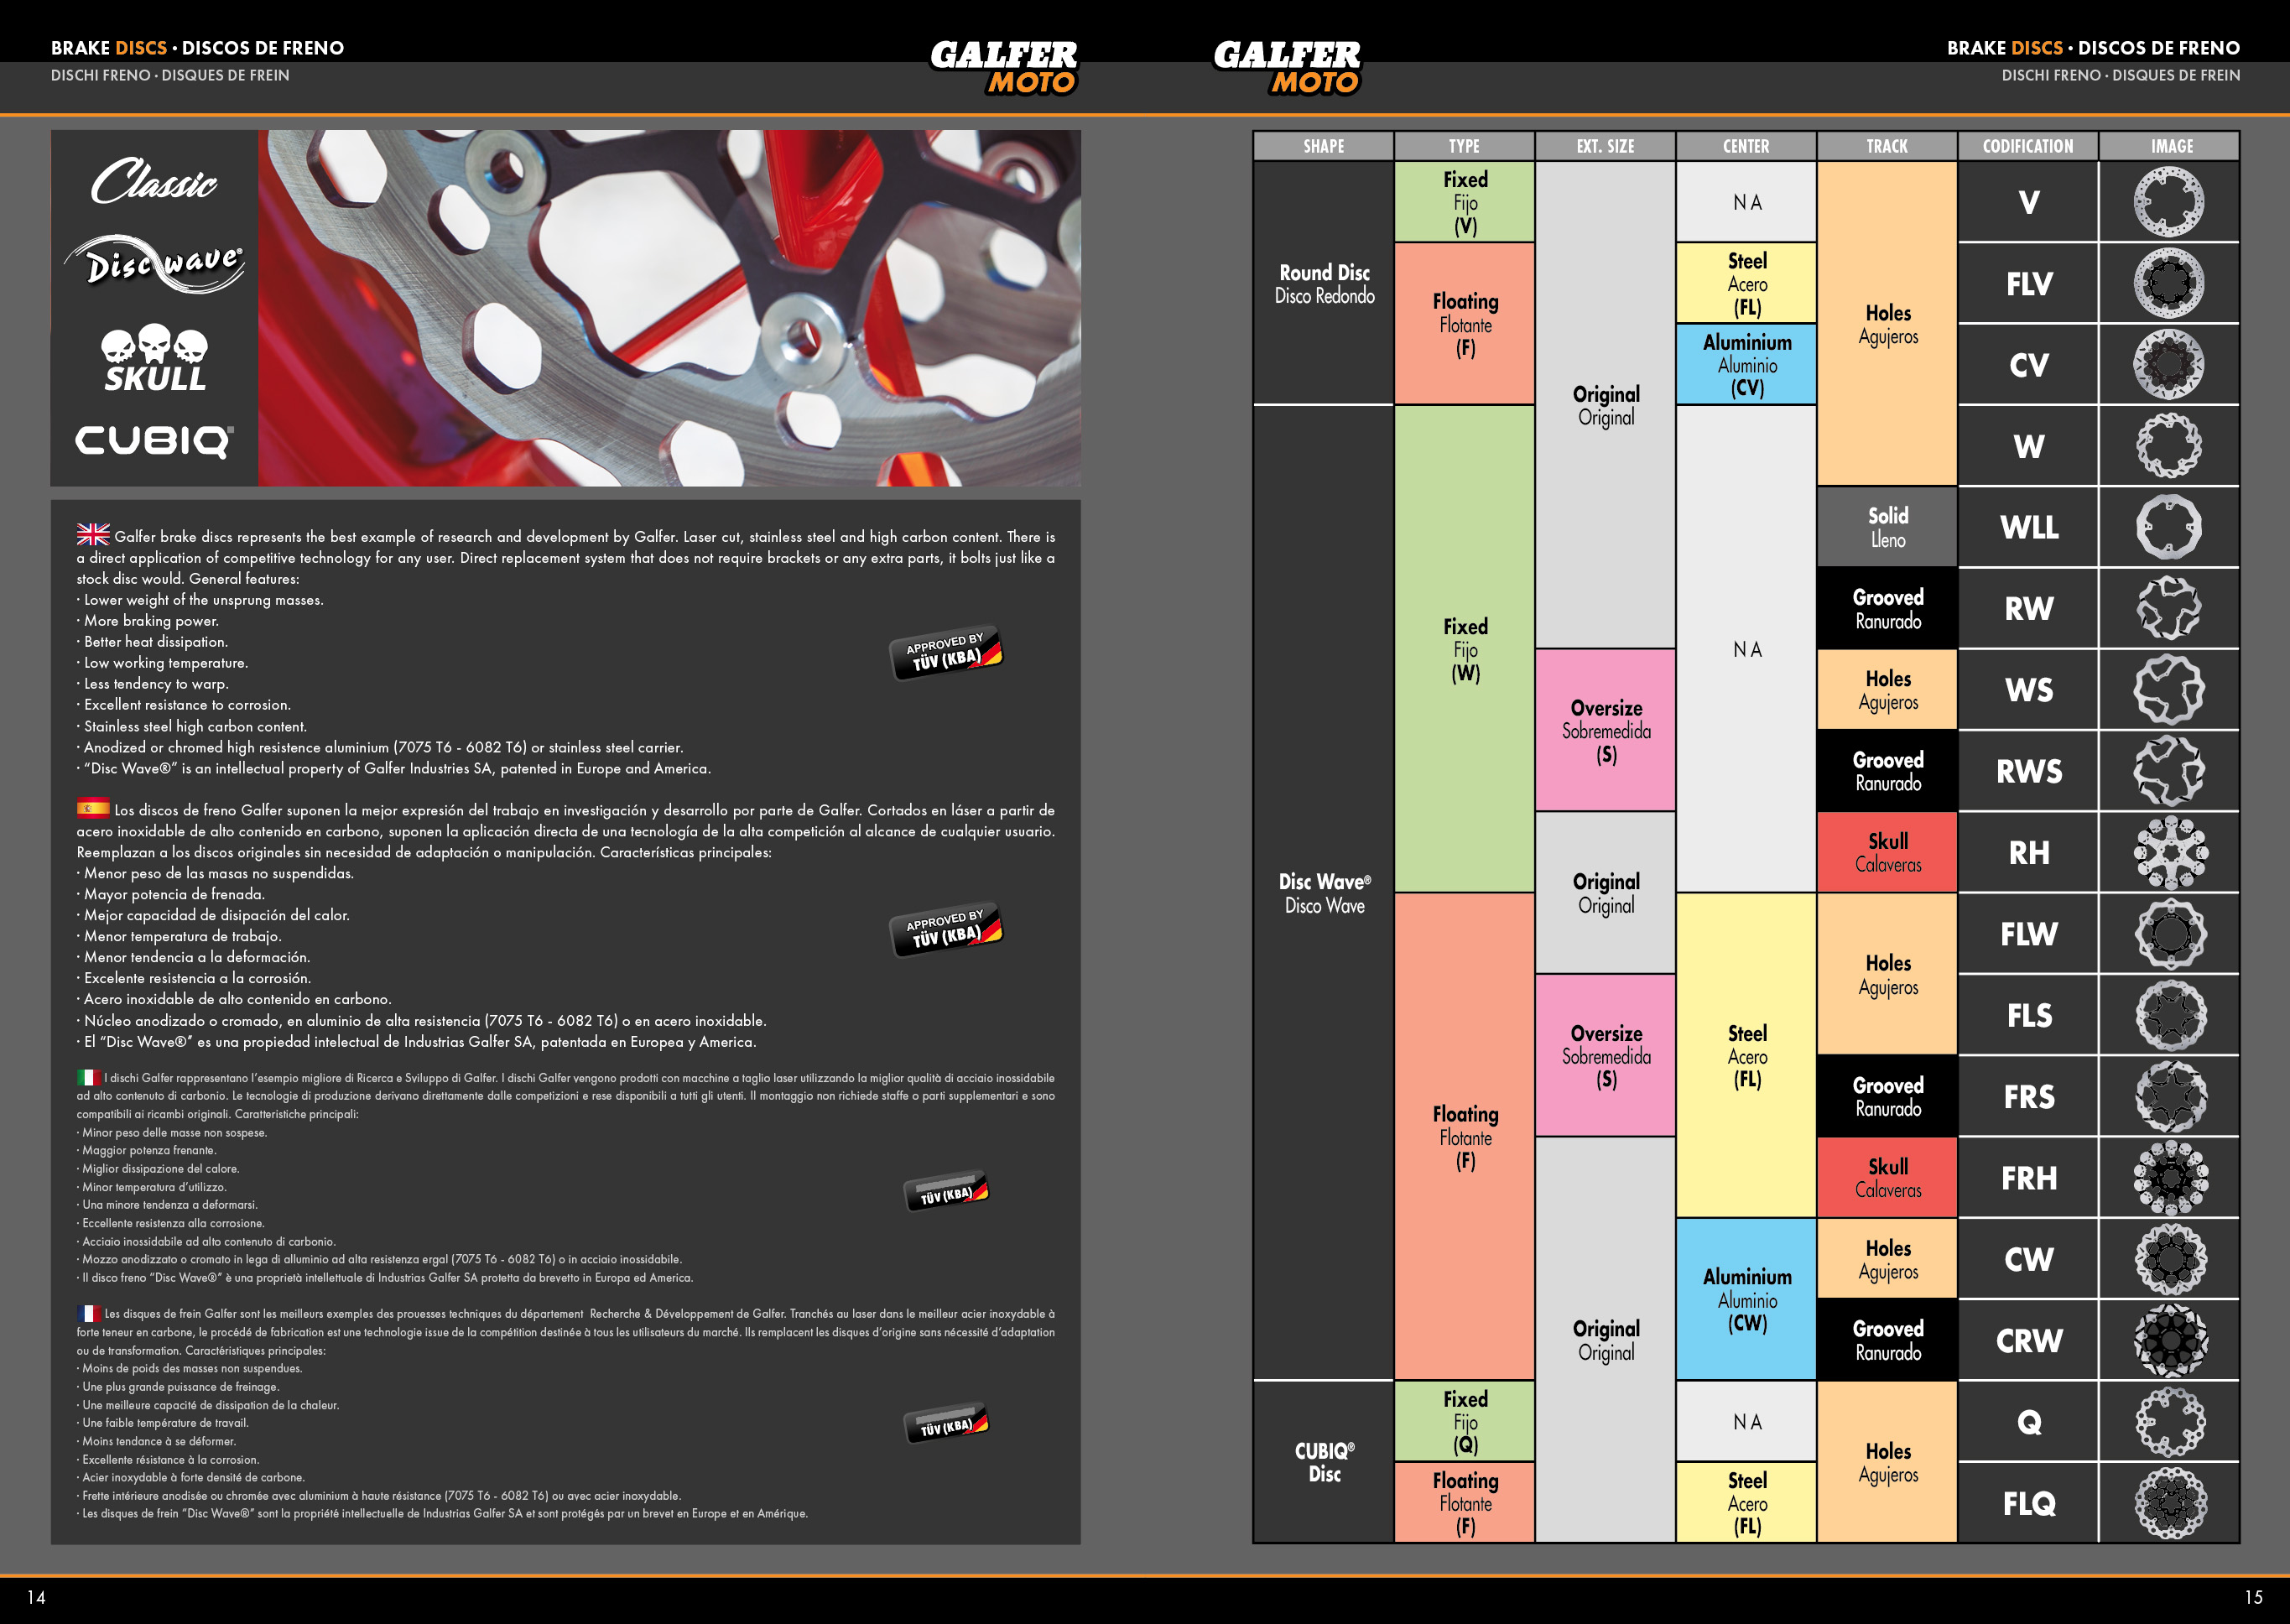
Task: Click the TÜV (KBA) badge beside English text
Action: [946, 653]
